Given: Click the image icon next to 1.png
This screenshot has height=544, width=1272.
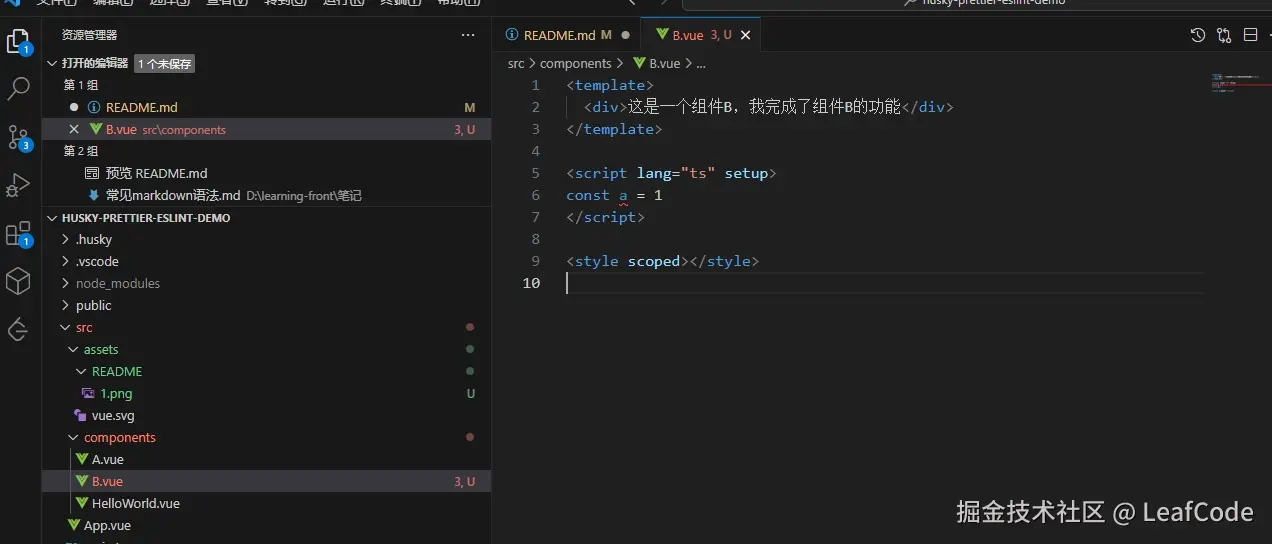Looking at the screenshot, I should click(89, 393).
